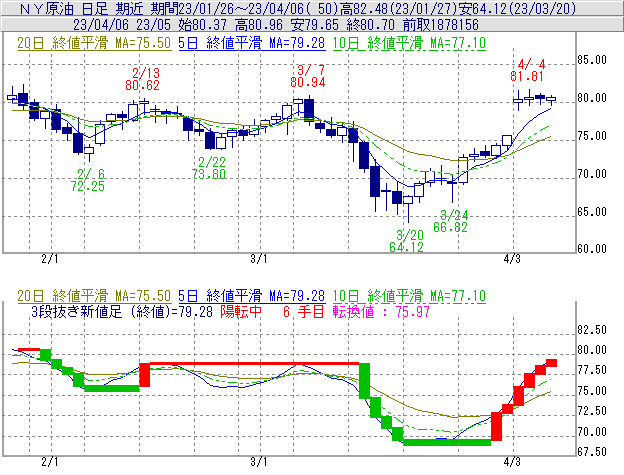Select upper chart 5日 MA=79.28 legend
This screenshot has width=624, height=475.
(252, 43)
